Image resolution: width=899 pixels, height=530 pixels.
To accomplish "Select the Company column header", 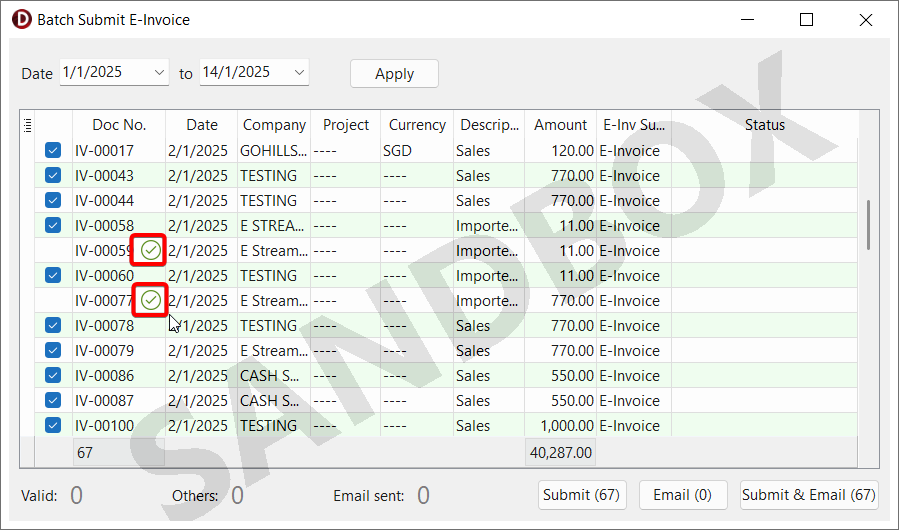I will point(274,125).
